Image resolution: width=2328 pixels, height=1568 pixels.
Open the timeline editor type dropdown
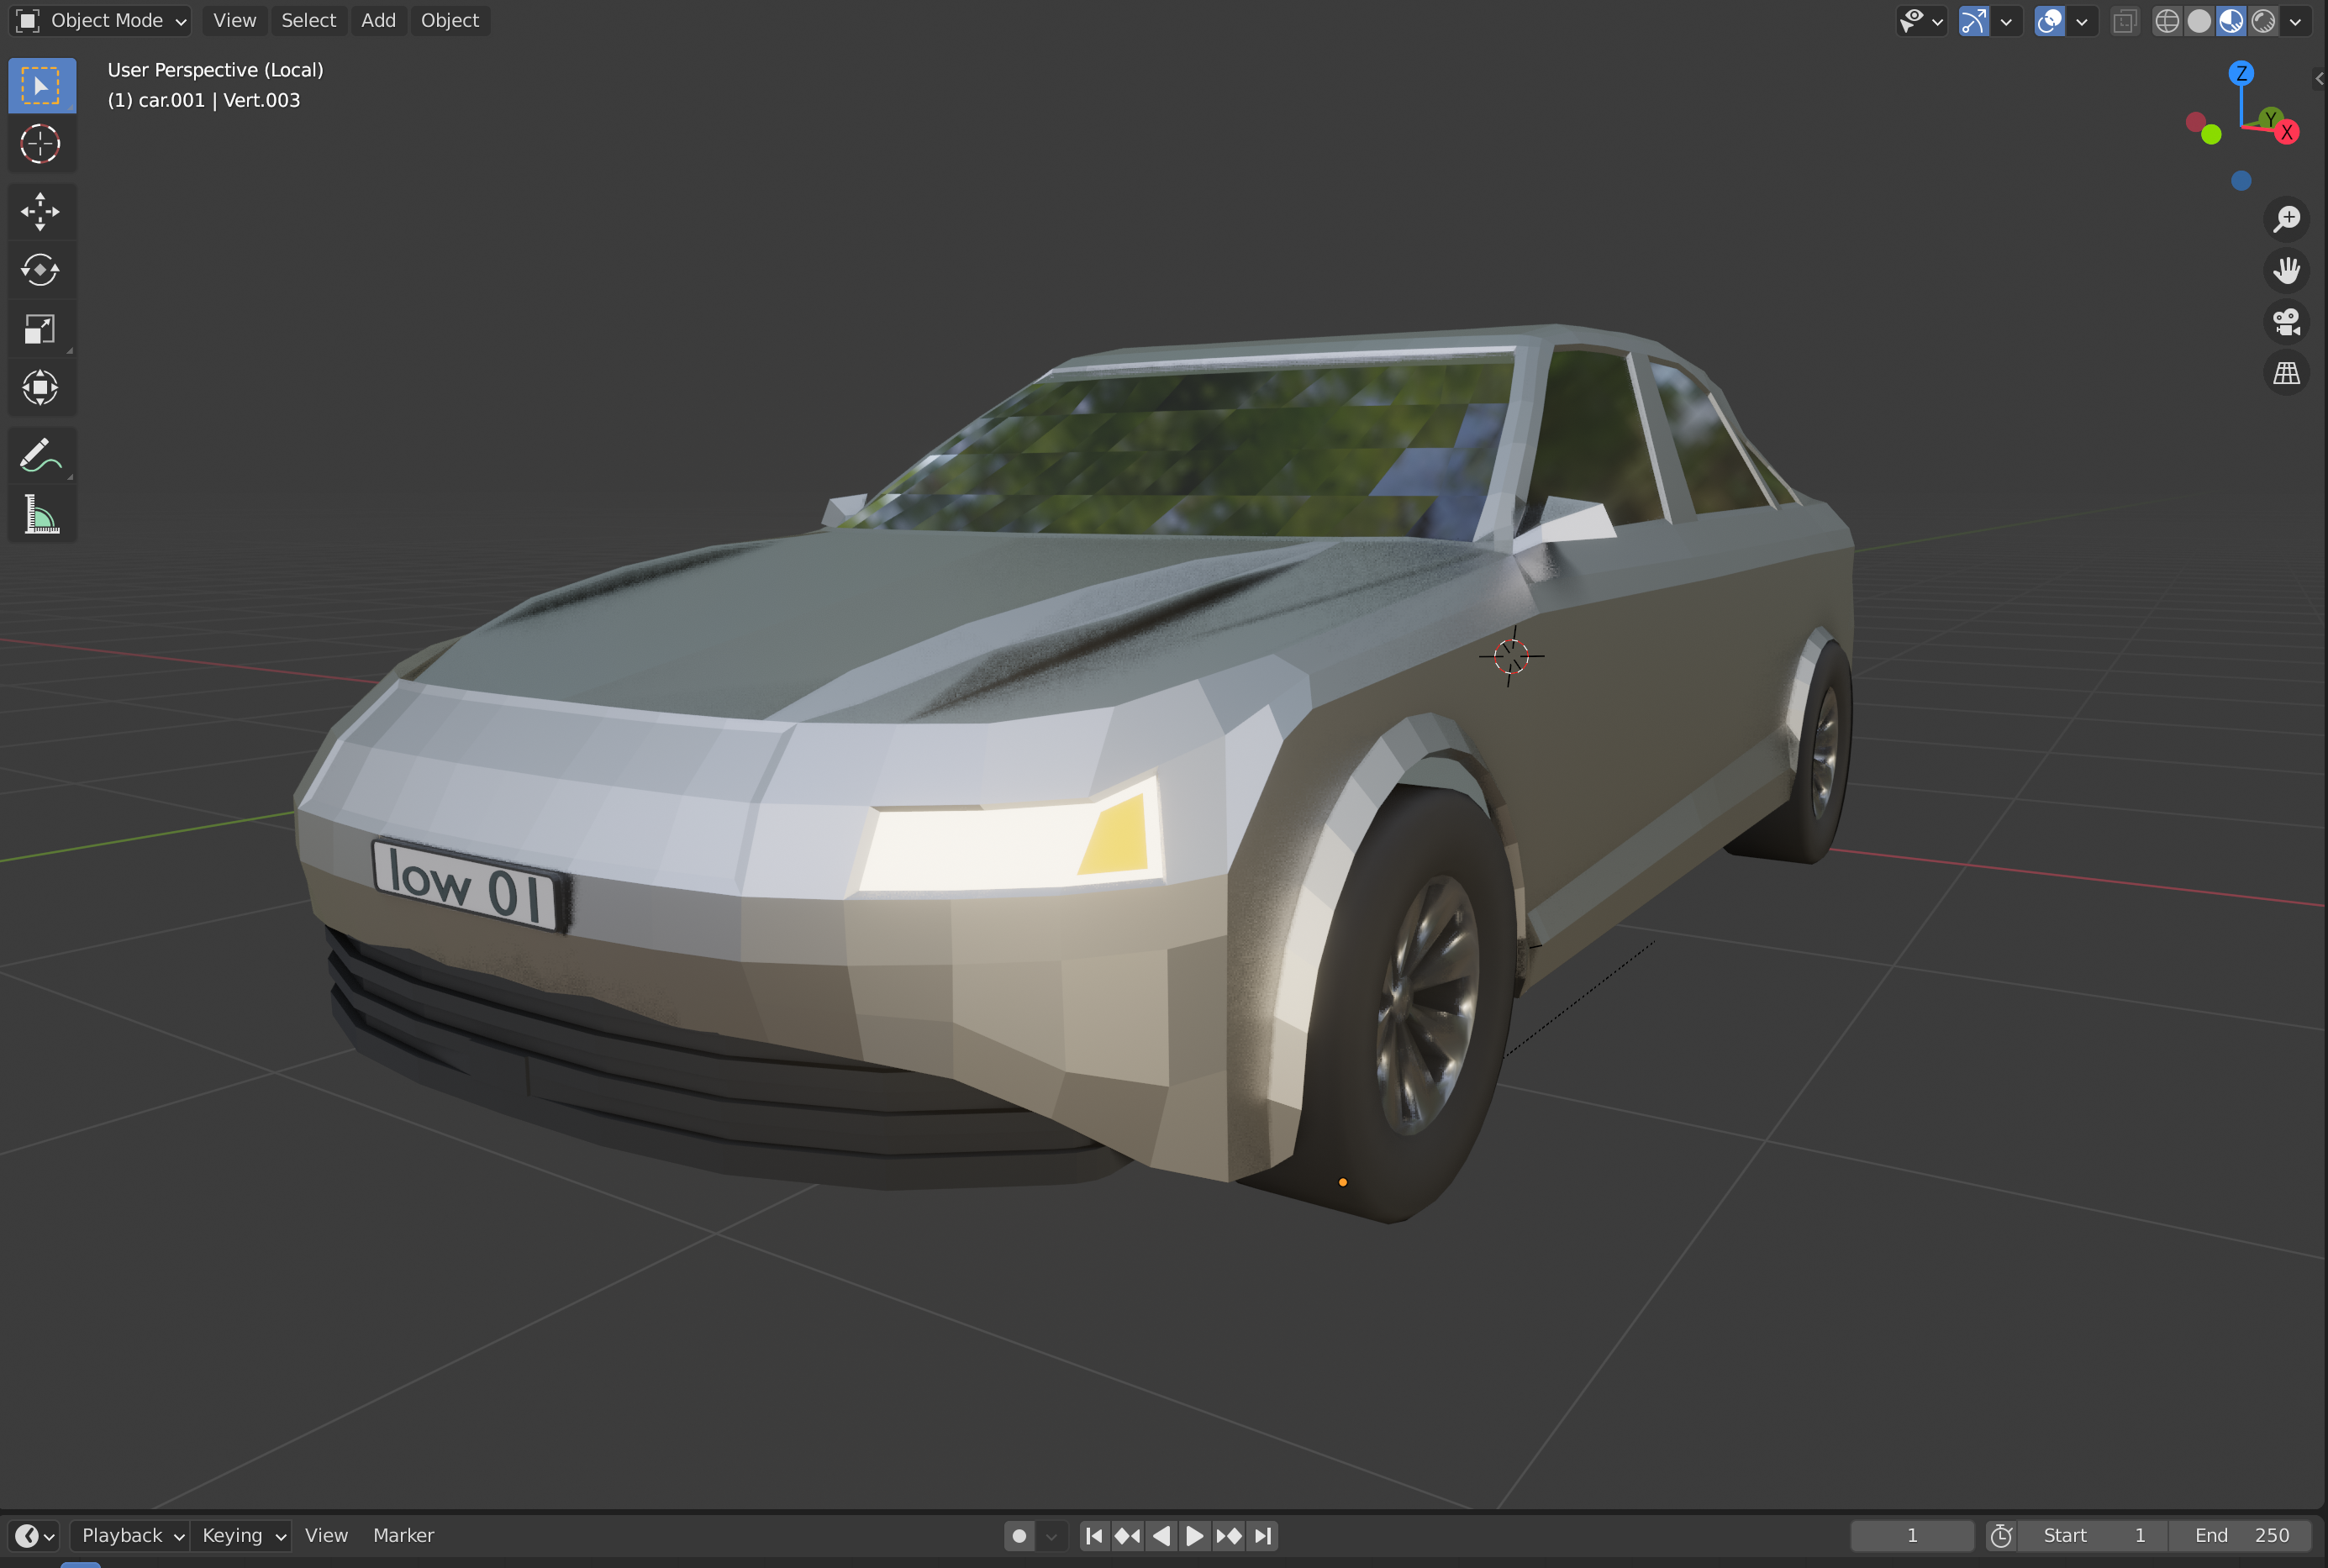tap(35, 1535)
